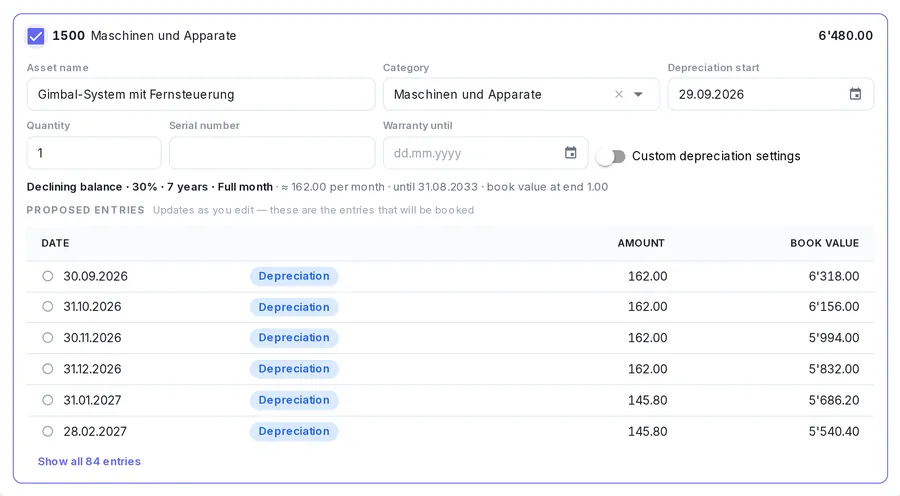Click the Depreciation badge for 31.10.2026
The image size is (900, 496).
point(294,307)
